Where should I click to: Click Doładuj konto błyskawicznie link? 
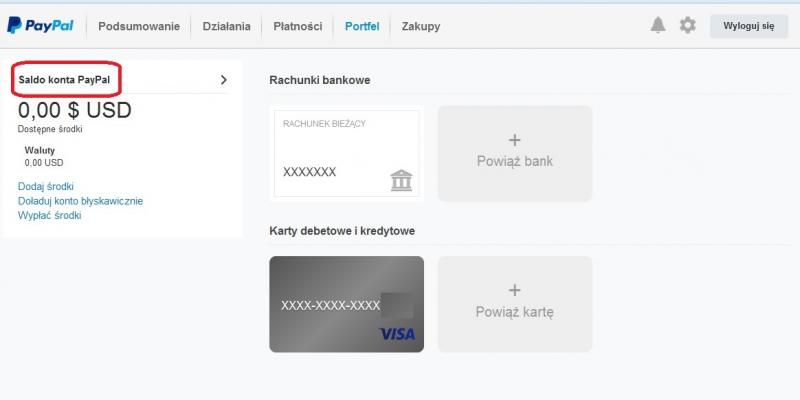click(x=80, y=201)
